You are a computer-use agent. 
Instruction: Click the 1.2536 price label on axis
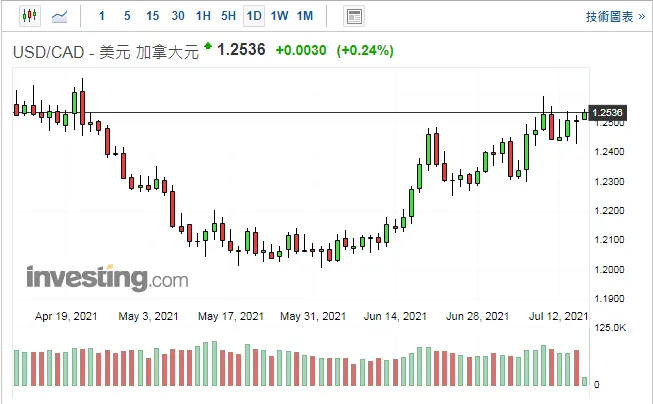click(607, 112)
